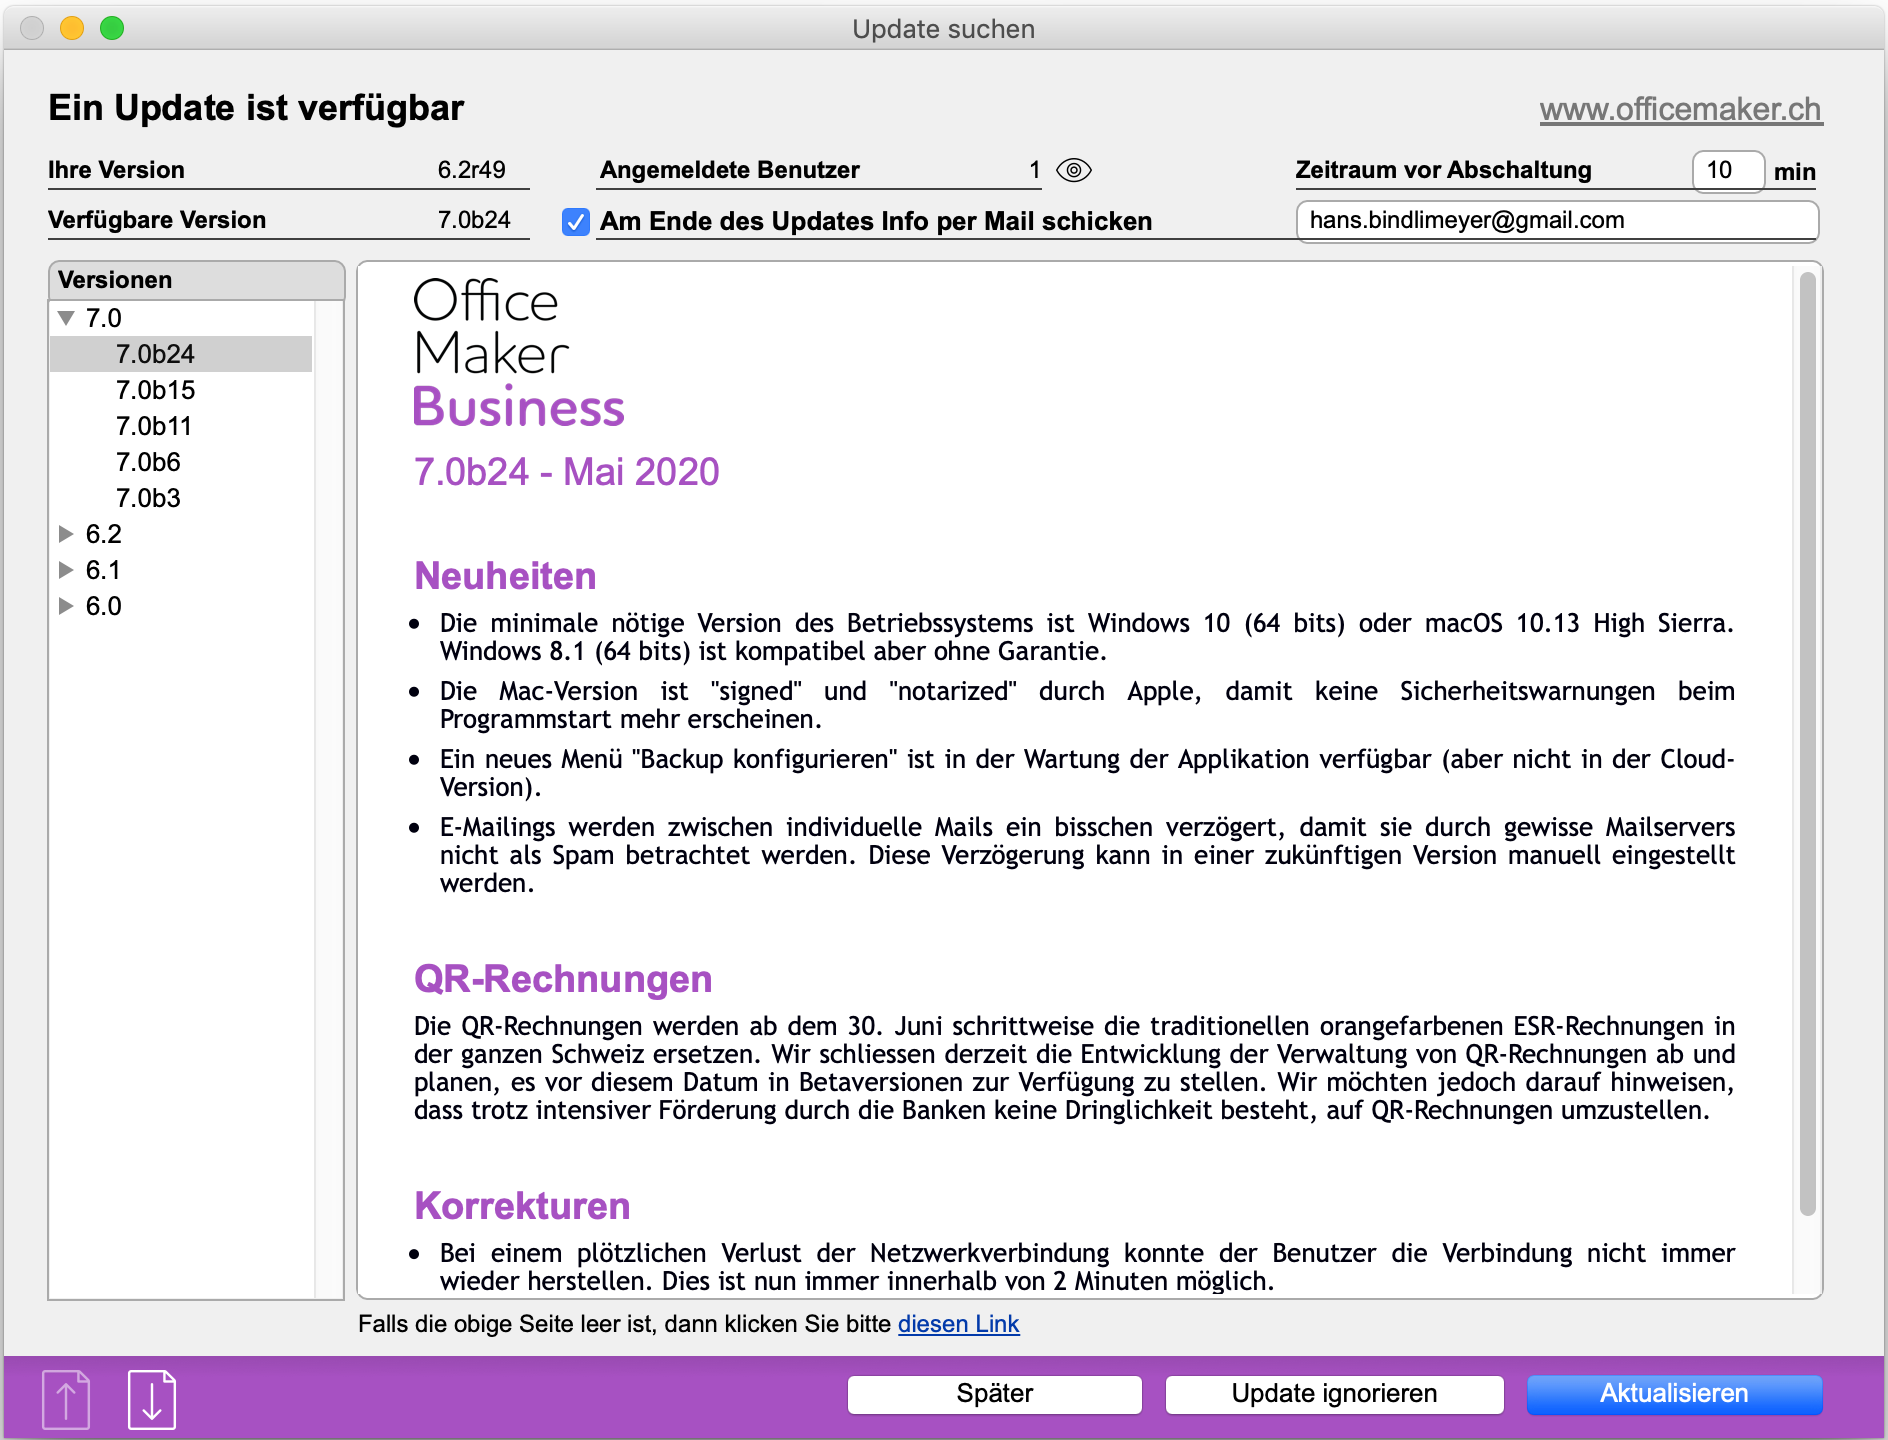Click the 'Ihre Version' value 6.2r49
The image size is (1888, 1440).
pyautogui.click(x=472, y=170)
